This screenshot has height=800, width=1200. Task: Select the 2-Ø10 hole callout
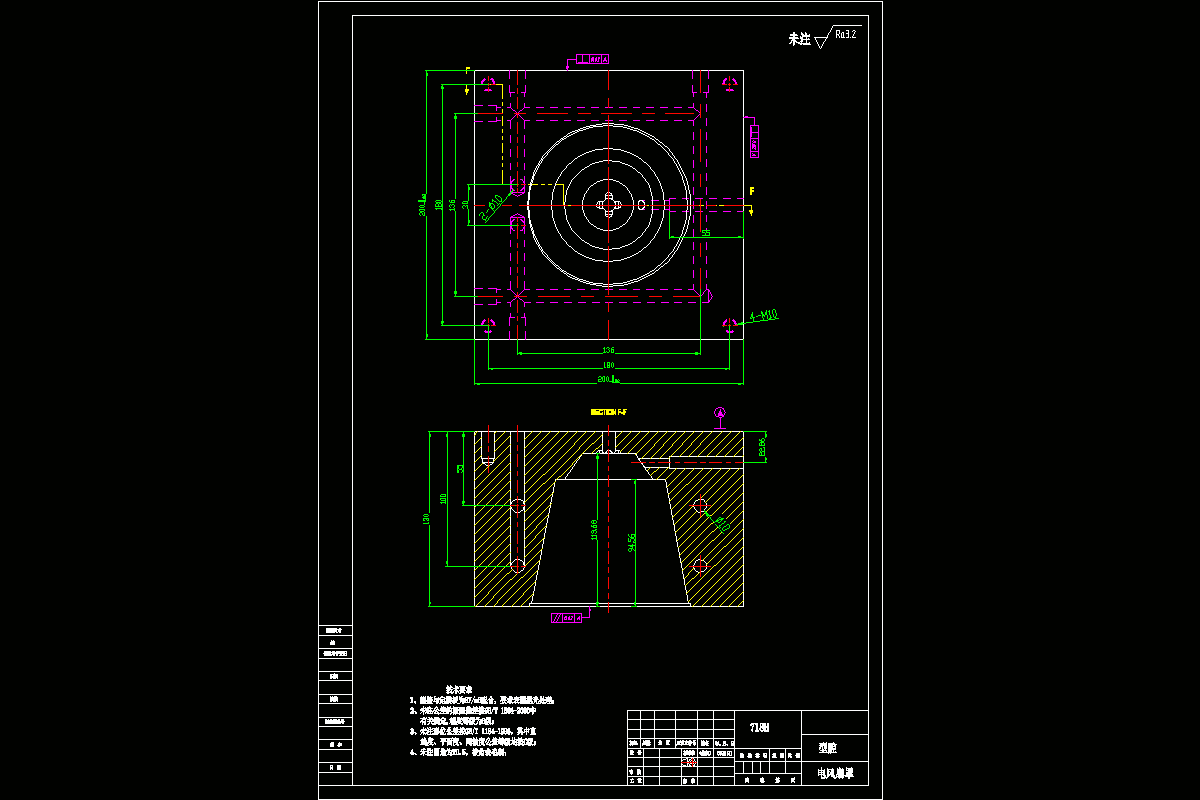click(x=491, y=207)
